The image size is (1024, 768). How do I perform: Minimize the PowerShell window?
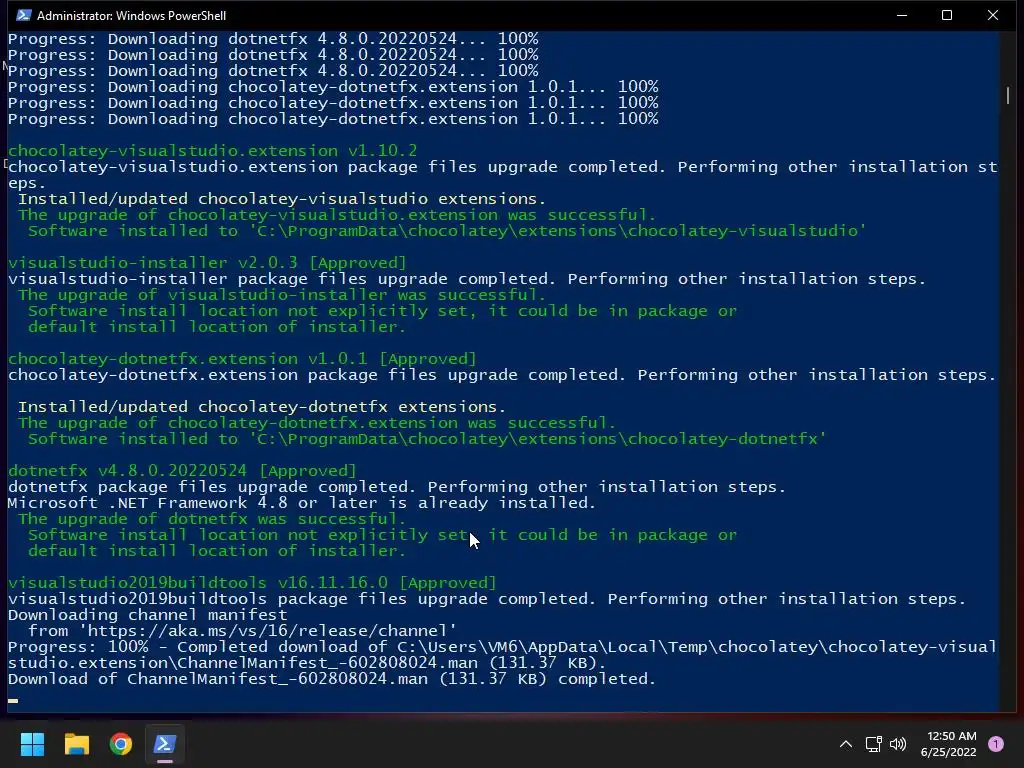tap(902, 15)
